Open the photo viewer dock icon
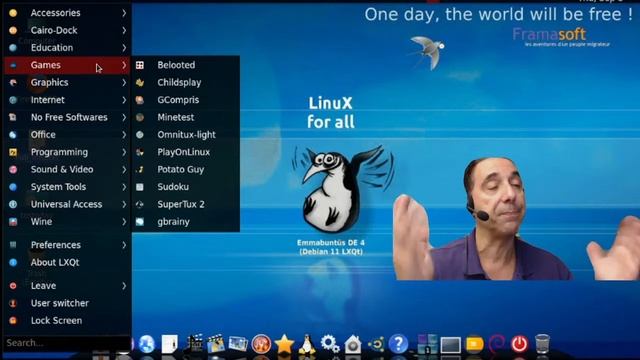Viewport: 640px width, 360px height. (238, 344)
